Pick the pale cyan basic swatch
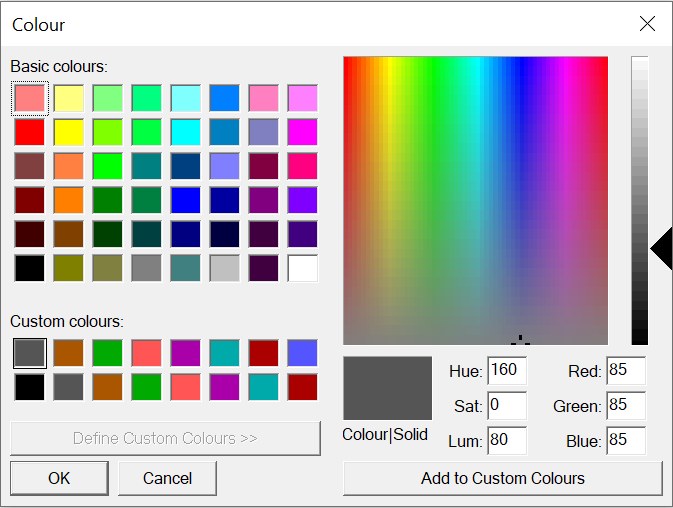The width and height of the screenshot is (673, 508). click(x=185, y=98)
